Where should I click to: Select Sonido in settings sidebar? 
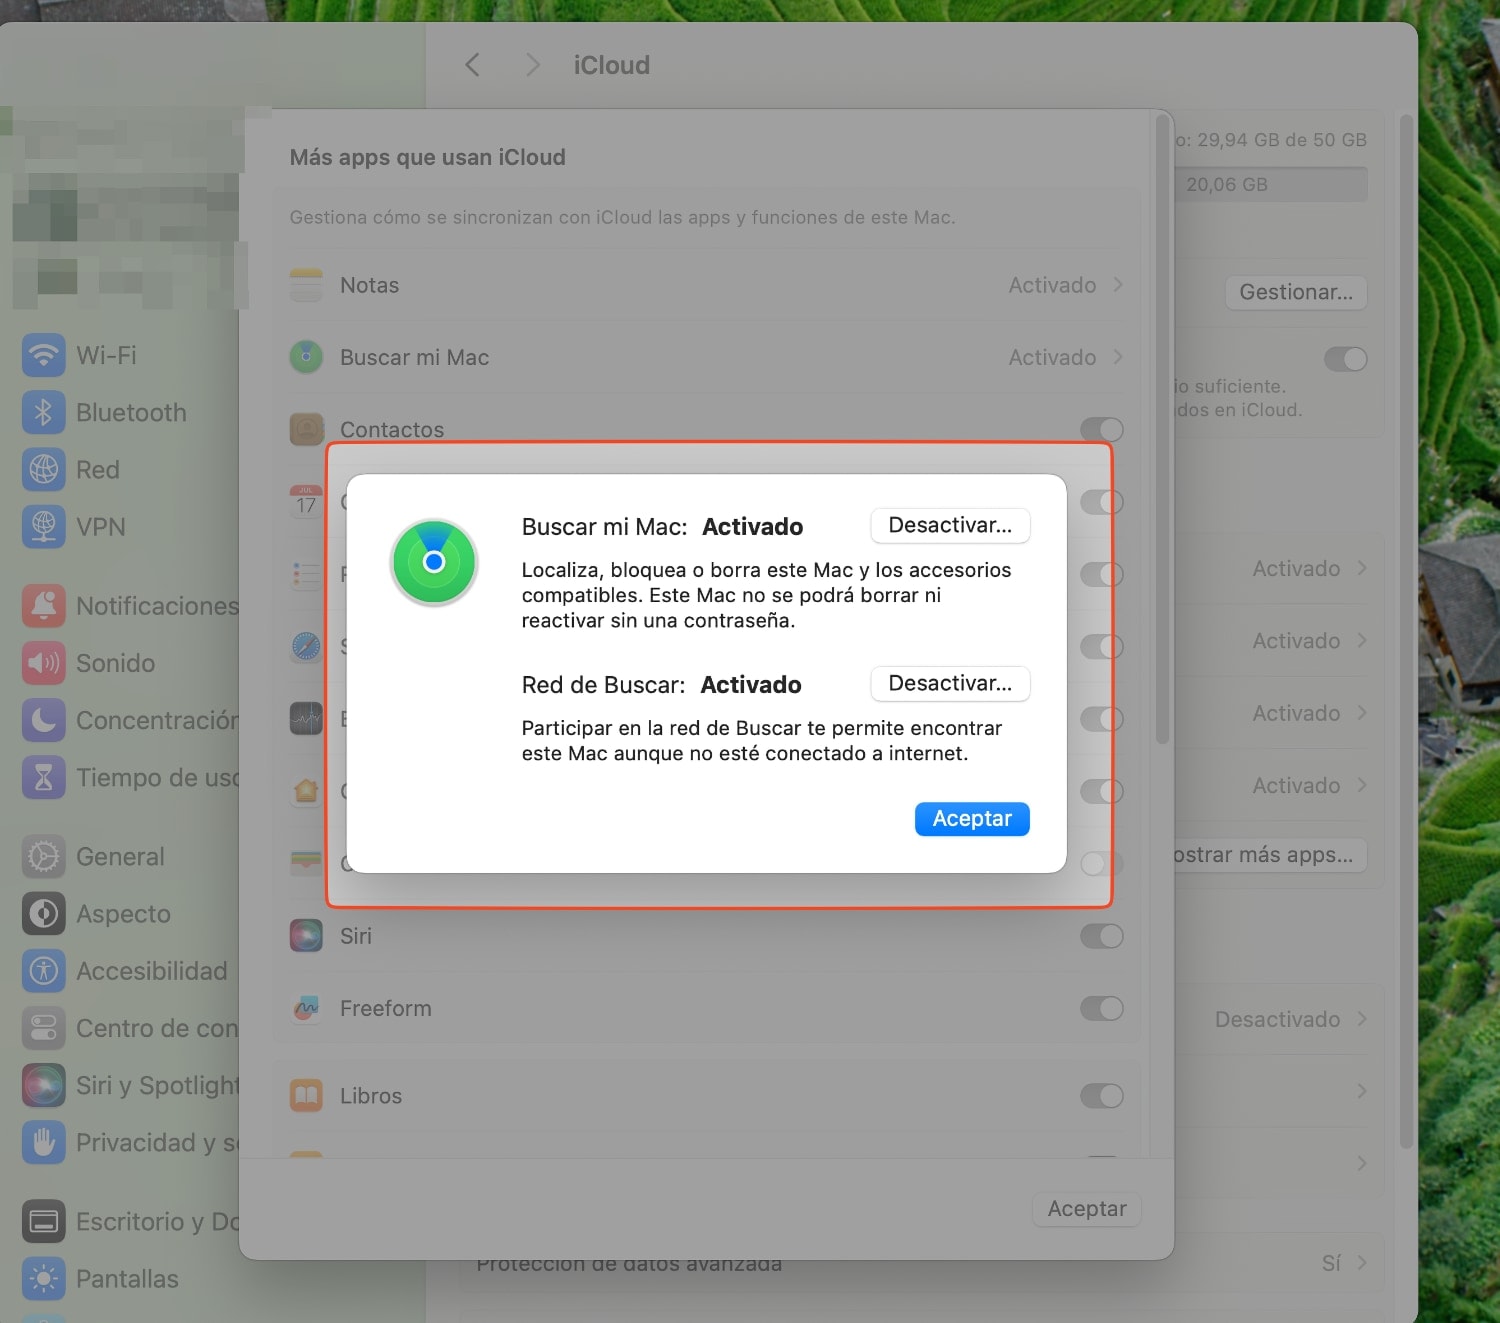115,663
